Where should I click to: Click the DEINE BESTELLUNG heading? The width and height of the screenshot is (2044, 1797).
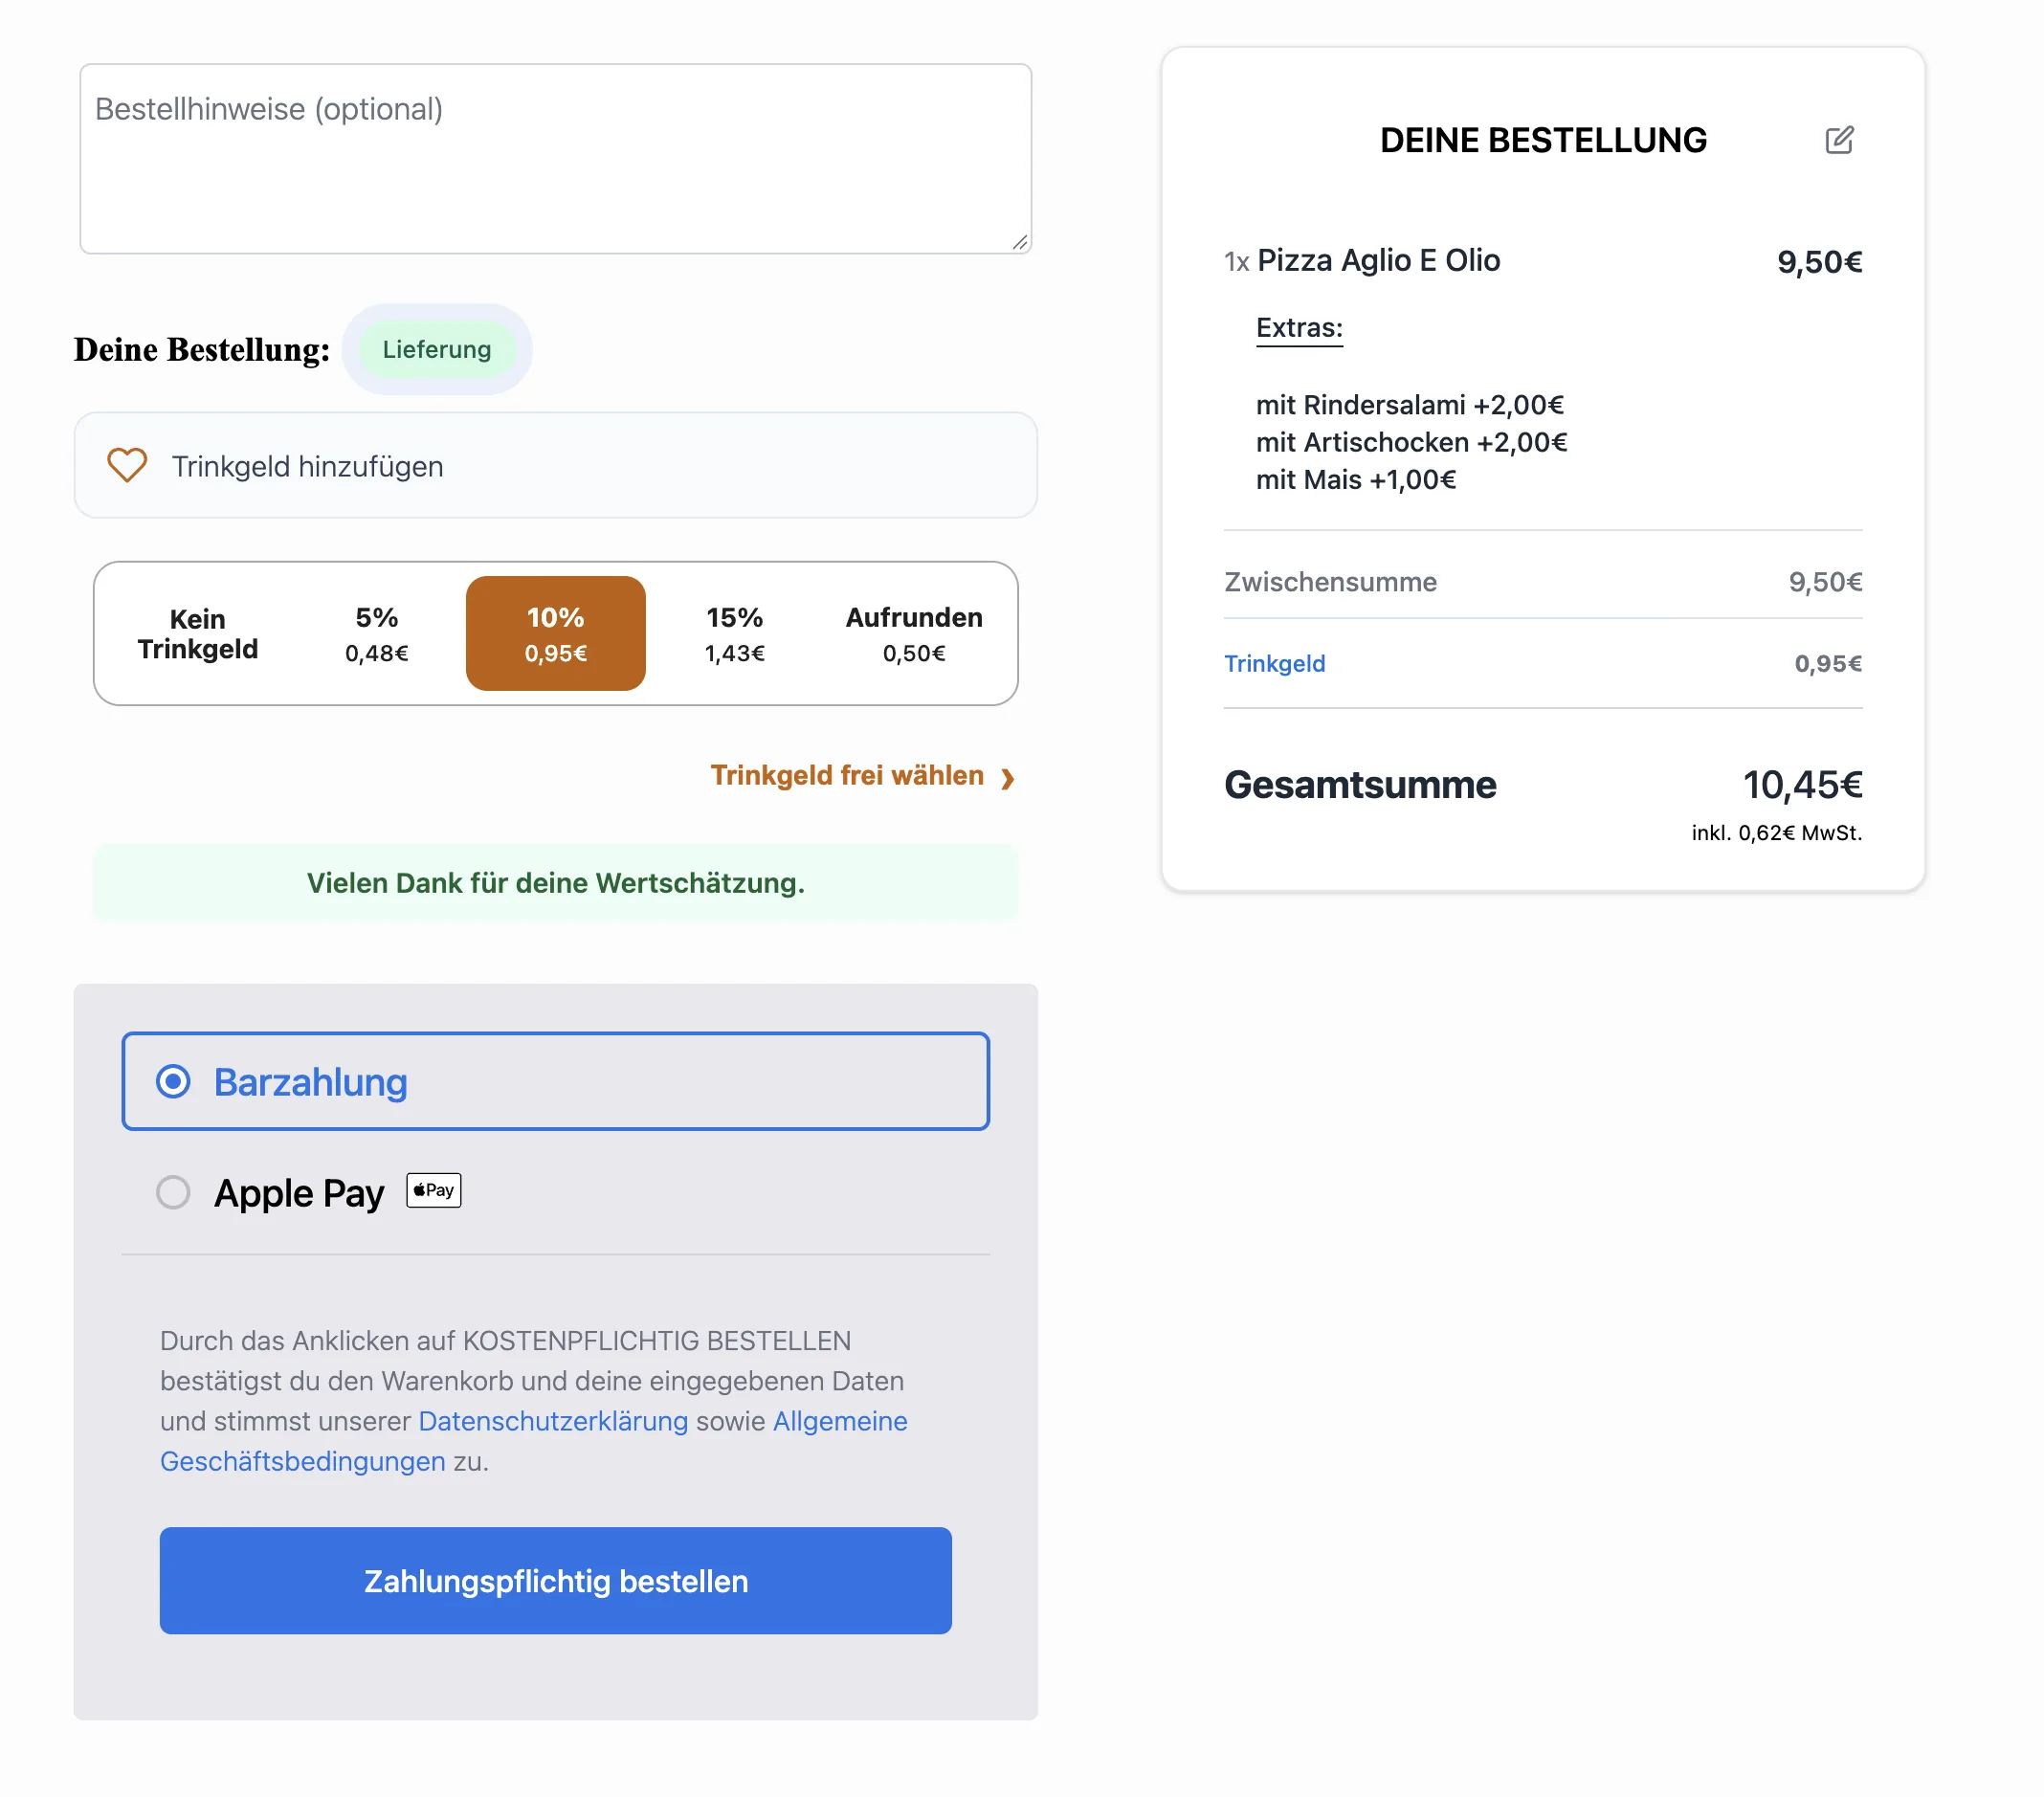point(1542,140)
